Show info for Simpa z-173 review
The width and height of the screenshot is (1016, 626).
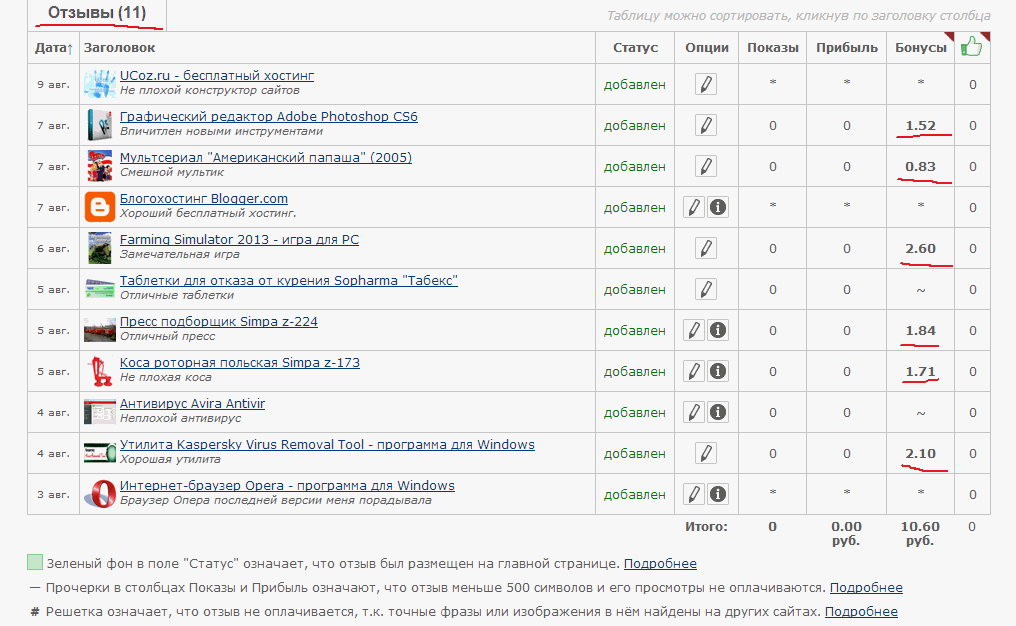718,371
